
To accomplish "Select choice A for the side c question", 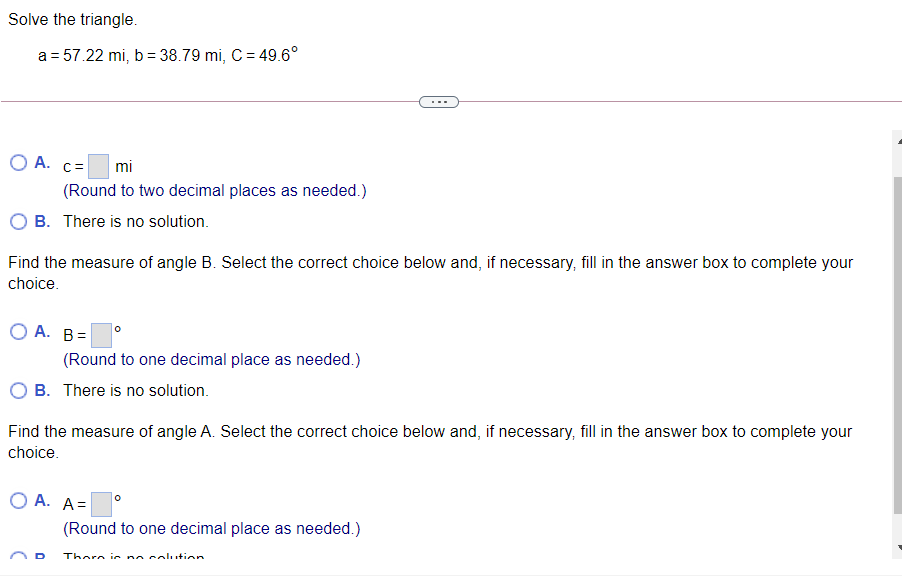I will click(17, 161).
